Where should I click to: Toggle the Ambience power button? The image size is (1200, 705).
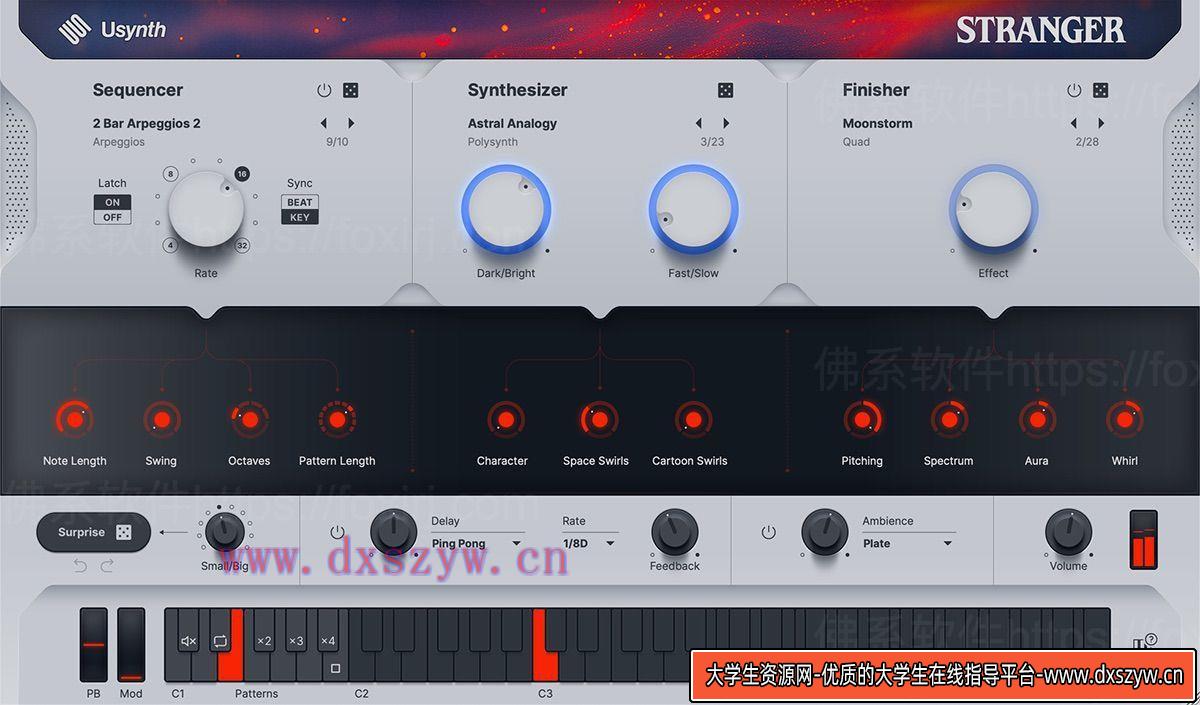coord(768,532)
